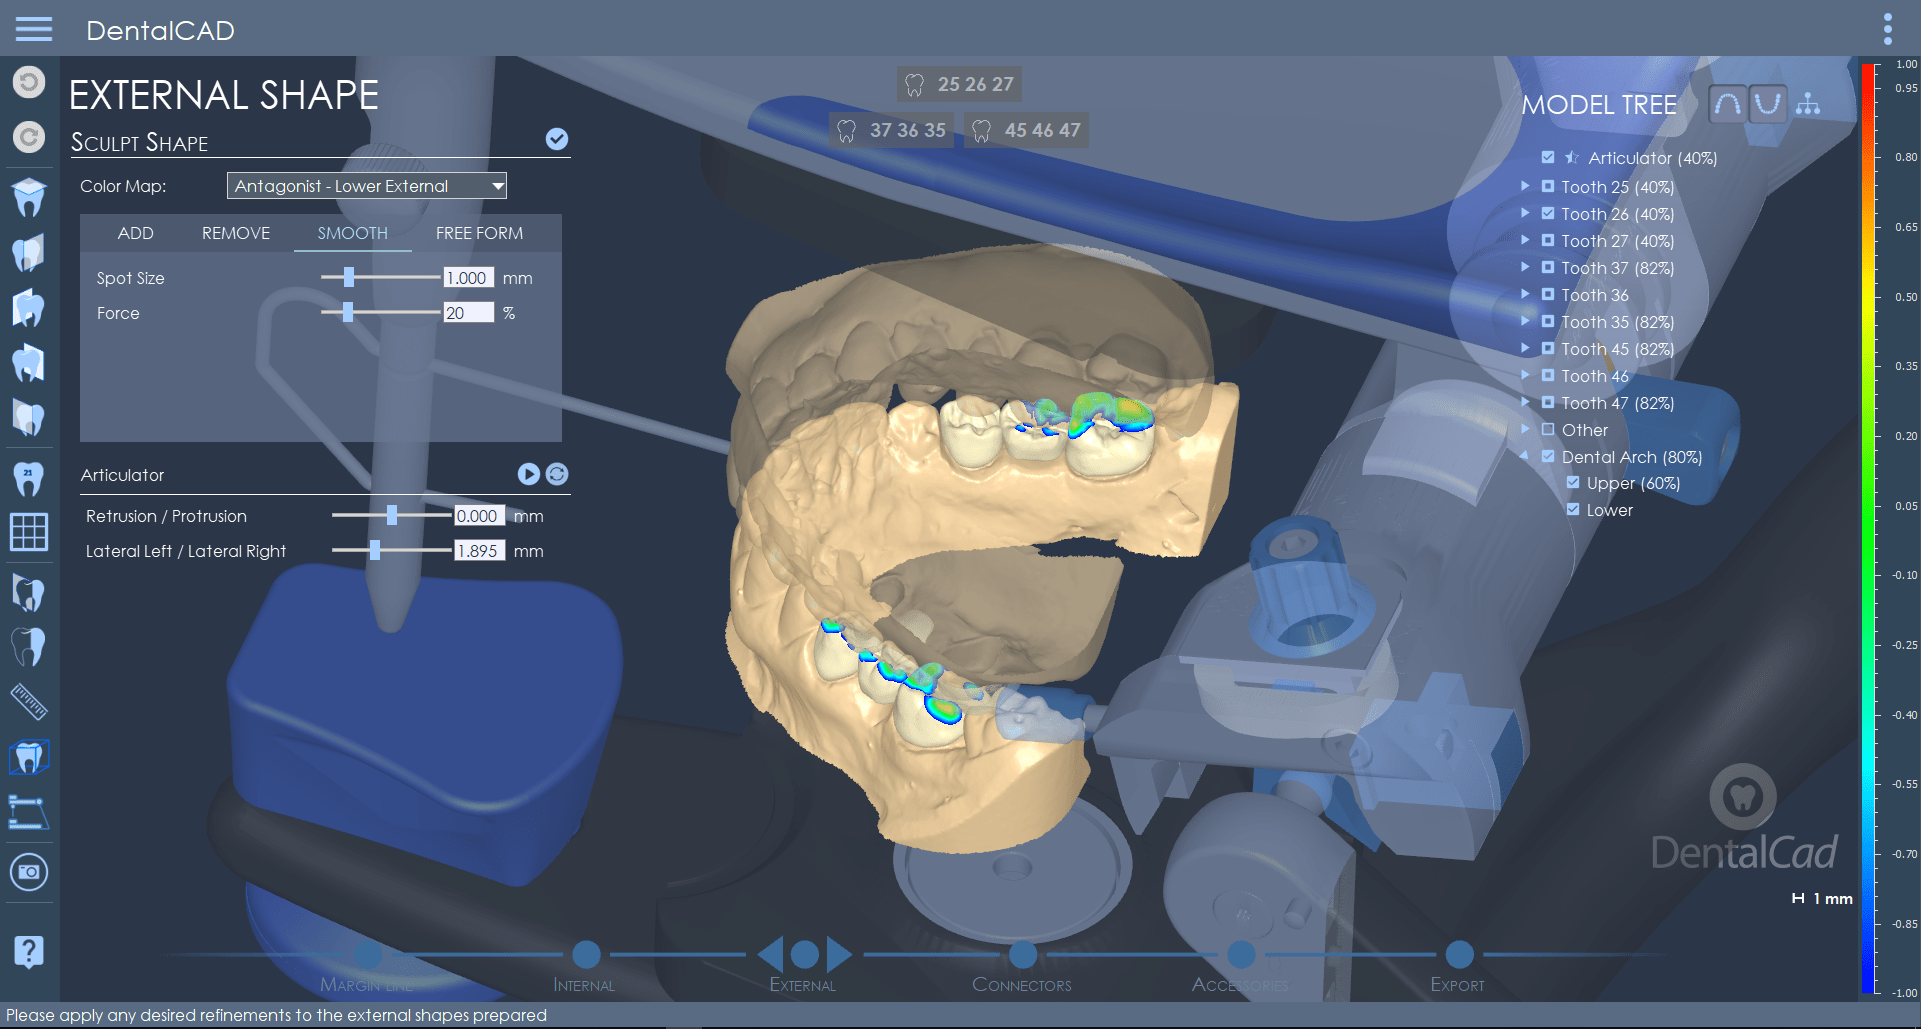Image resolution: width=1921 pixels, height=1029 pixels.
Task: Toggle the grid view icon
Action: (29, 531)
